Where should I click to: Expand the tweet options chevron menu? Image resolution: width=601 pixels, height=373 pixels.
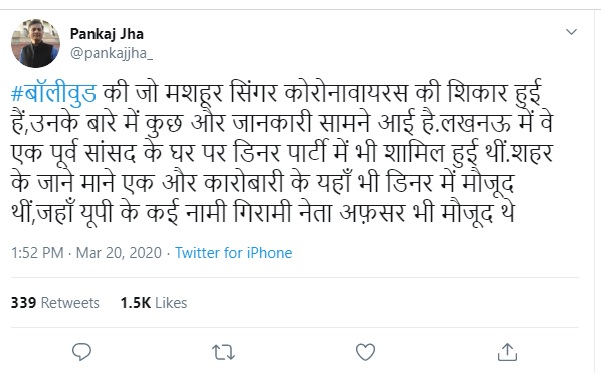click(571, 32)
